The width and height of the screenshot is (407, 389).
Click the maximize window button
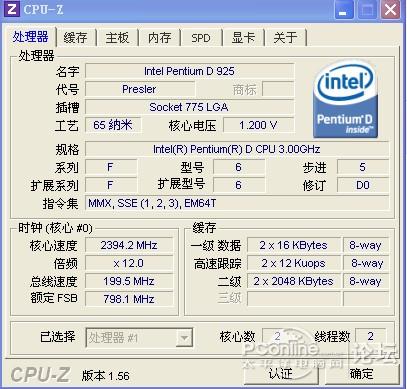click(x=367, y=9)
